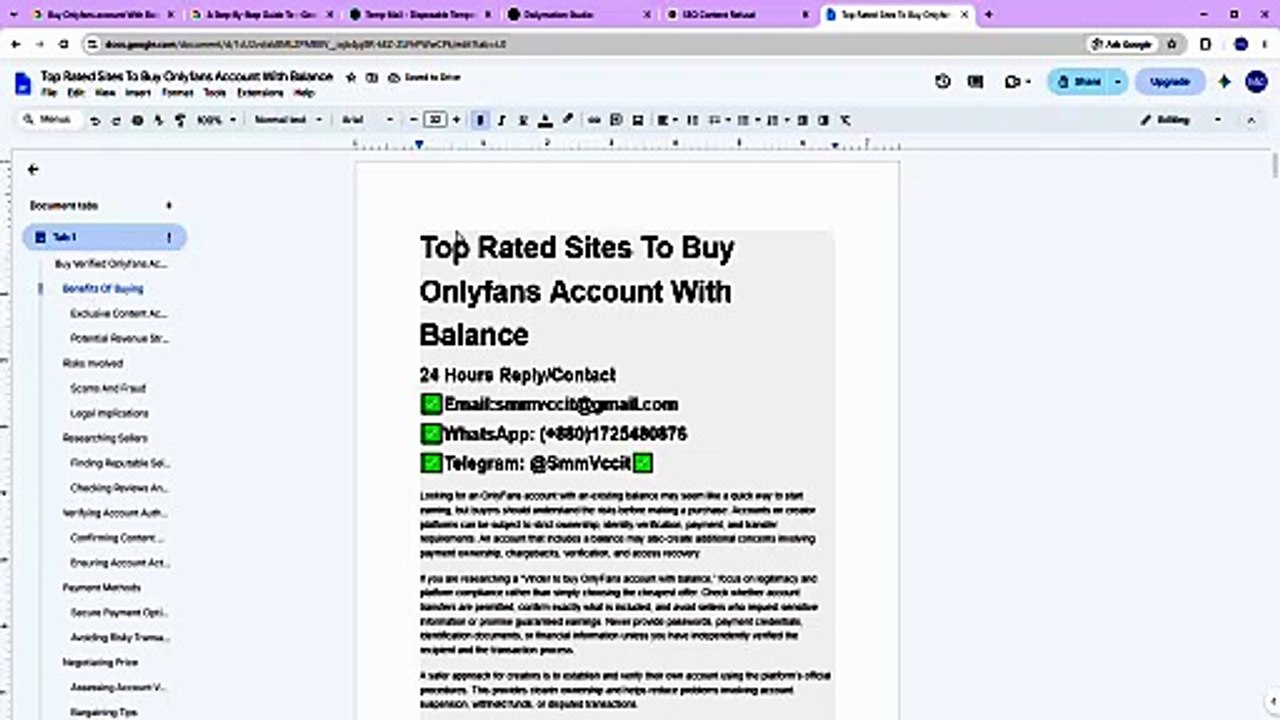Open the View menu
The image size is (1280, 720).
(105, 93)
